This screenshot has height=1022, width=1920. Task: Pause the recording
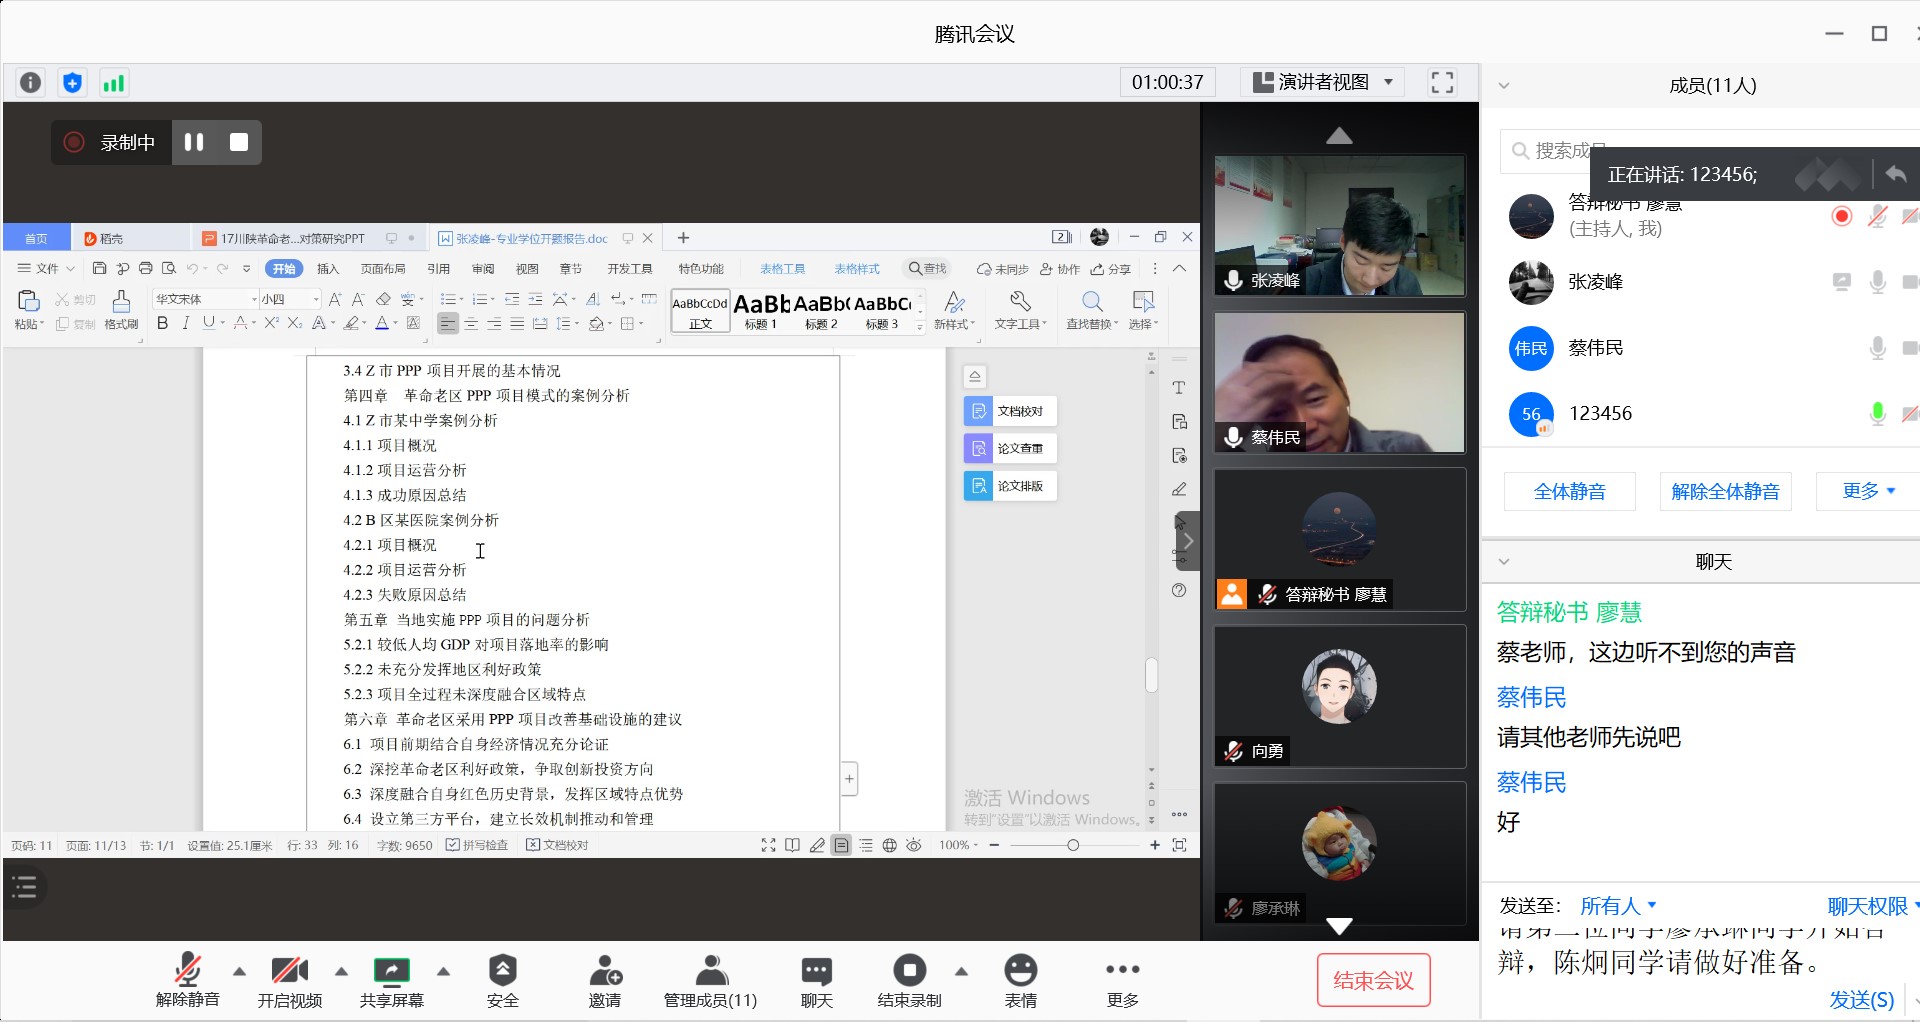(194, 142)
